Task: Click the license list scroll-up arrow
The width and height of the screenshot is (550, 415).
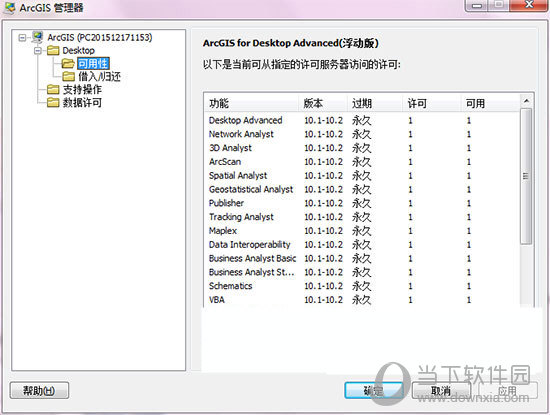Action: (x=526, y=101)
